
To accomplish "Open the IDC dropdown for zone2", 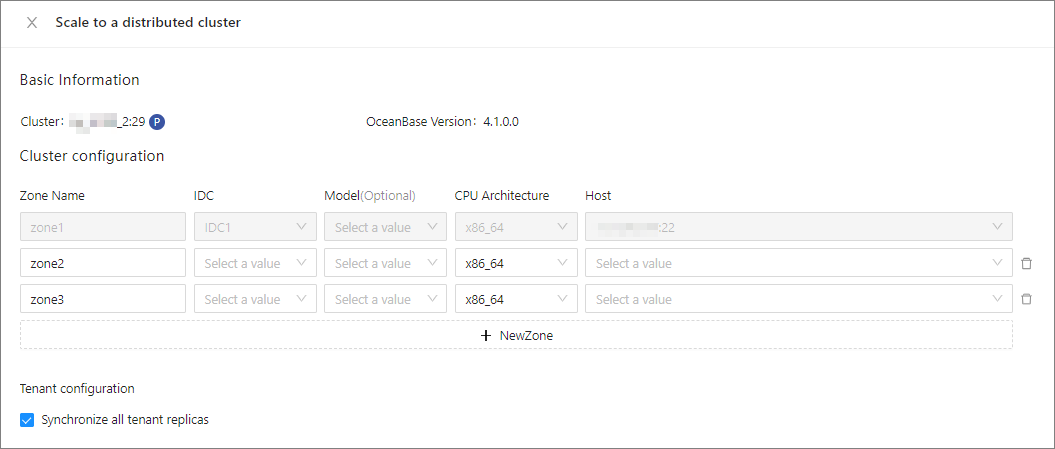I will pos(255,264).
